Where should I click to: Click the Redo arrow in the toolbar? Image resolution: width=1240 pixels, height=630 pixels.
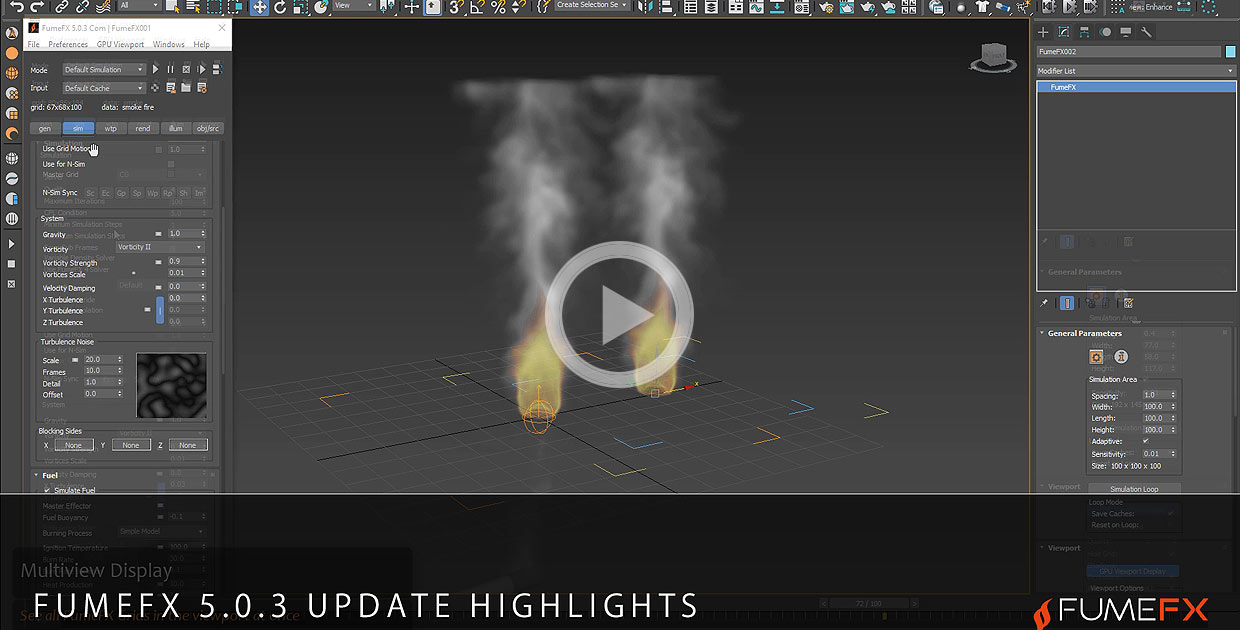tap(38, 7)
